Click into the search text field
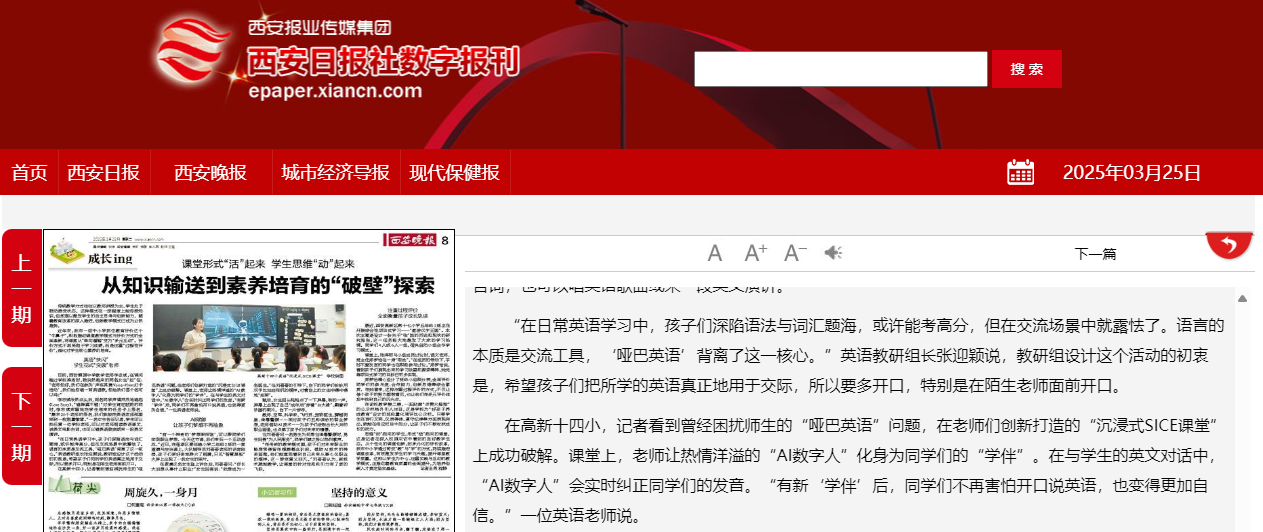Image resolution: width=1263 pixels, height=532 pixels. tap(840, 69)
